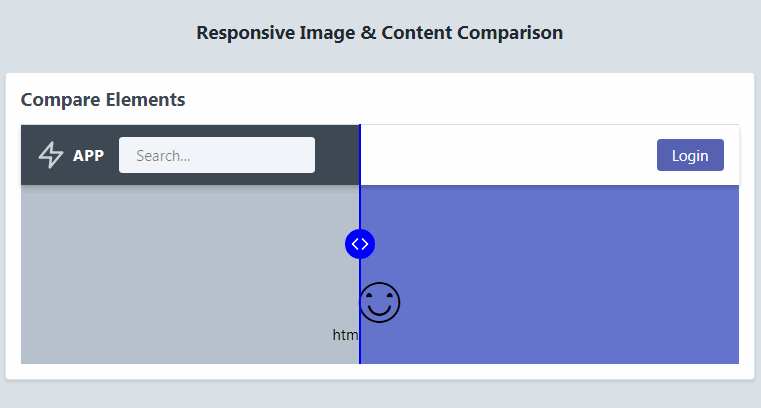Click the round blue arrows handle
This screenshot has width=761, height=408.
pos(360,243)
